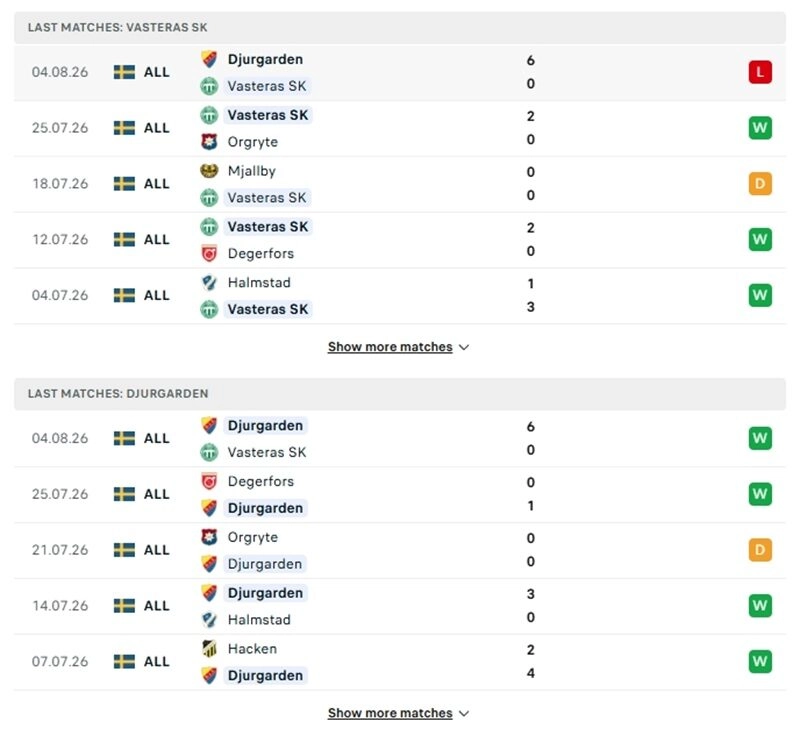This screenshot has height=736, width=800.
Task: Click the orange D badge for Mjallby match
Action: (760, 184)
